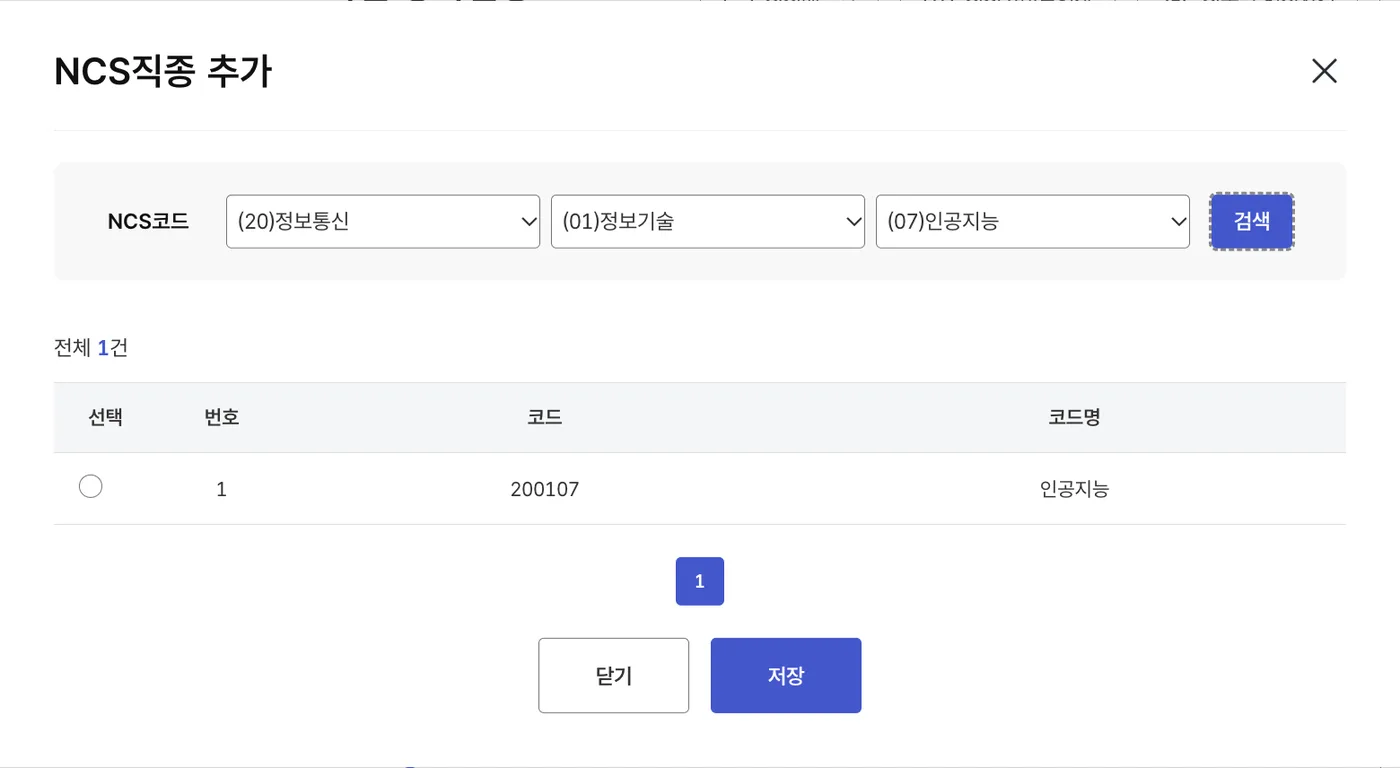Click the NCS직종 추가 dialog title

pos(163,72)
